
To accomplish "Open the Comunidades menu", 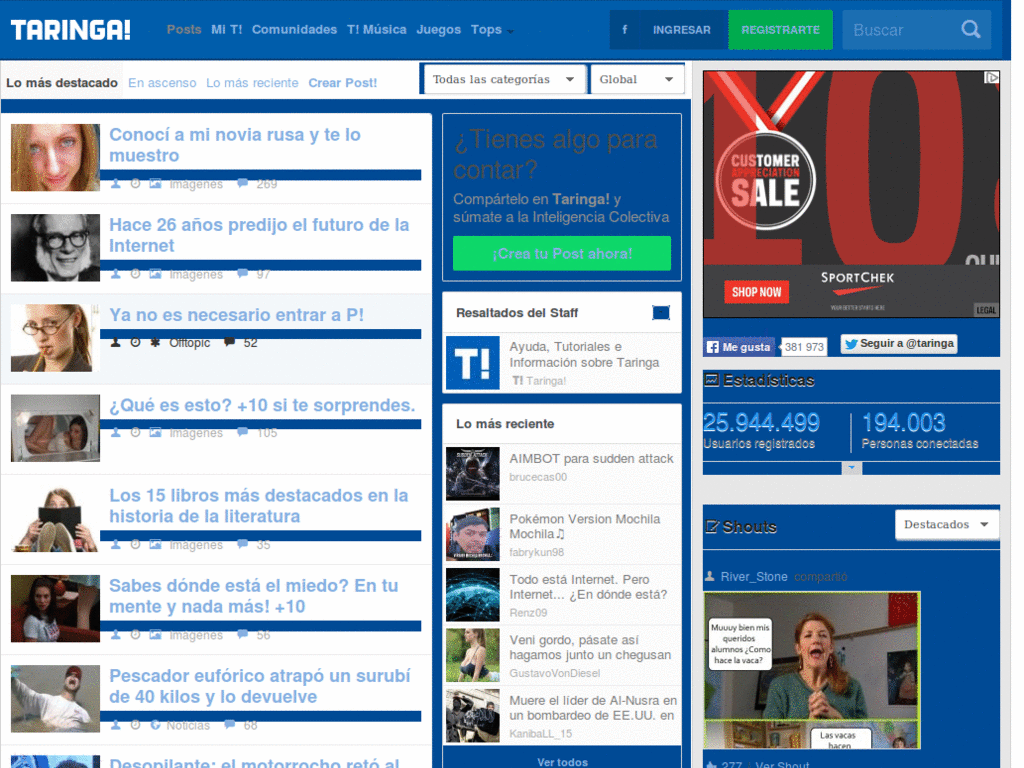I will coord(295,29).
